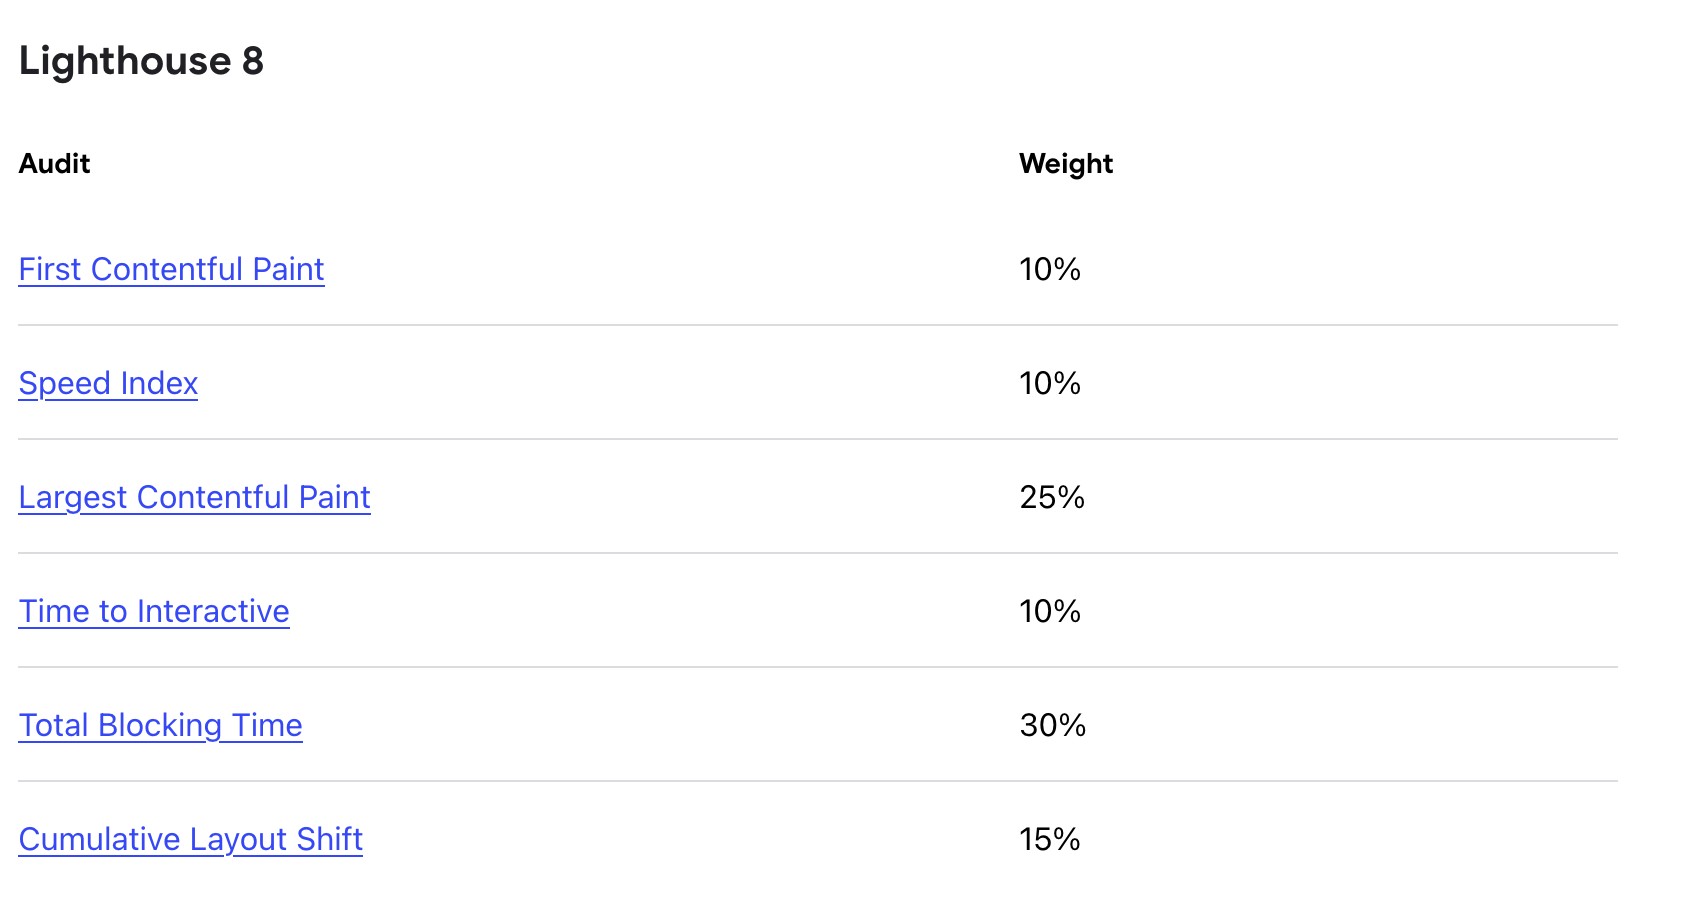This screenshot has height=916, width=1706.
Task: Click divider line under First Contentful Paint row
Action: 818,325
